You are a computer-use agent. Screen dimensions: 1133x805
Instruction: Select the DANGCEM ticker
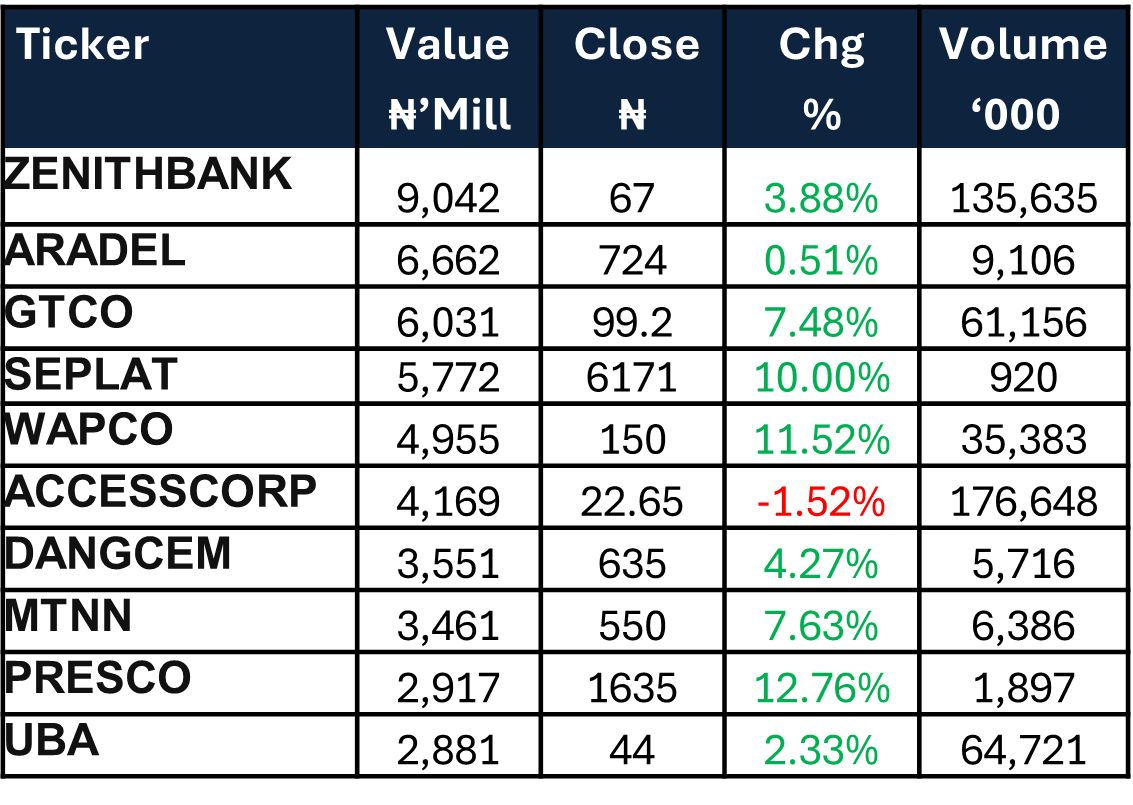point(118,553)
